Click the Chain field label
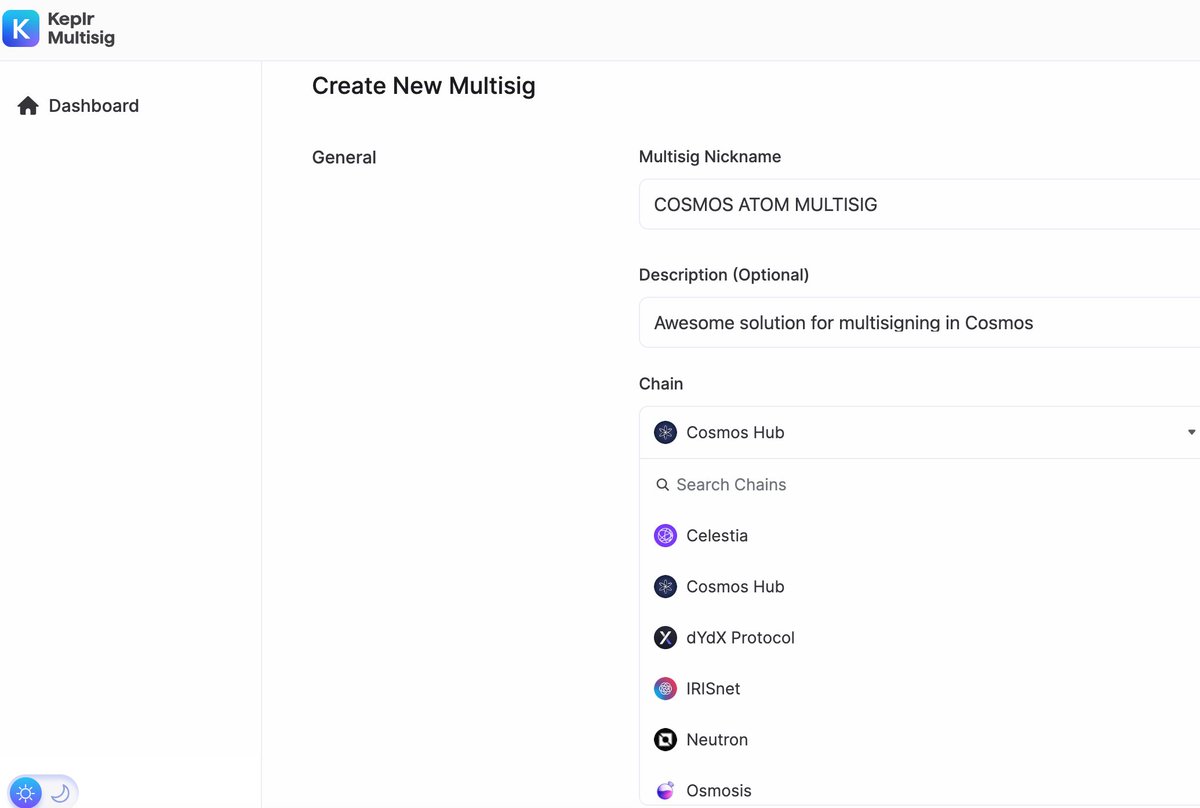This screenshot has height=808, width=1200. point(661,384)
